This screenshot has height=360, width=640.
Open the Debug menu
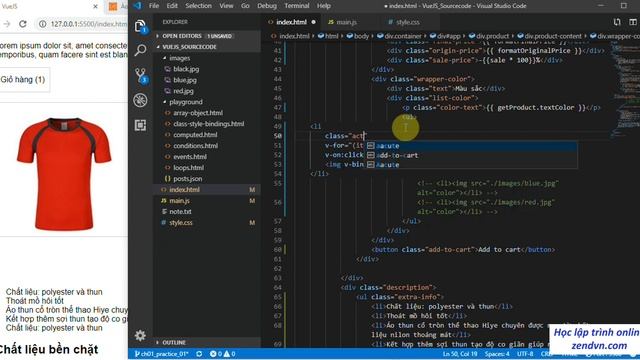tap(267, 6)
